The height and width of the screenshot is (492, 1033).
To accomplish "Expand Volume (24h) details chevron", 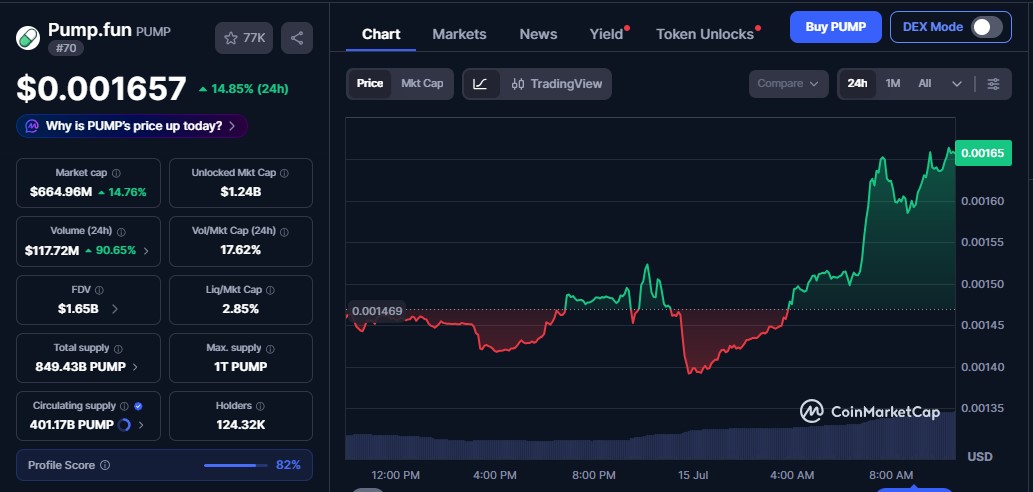I will [x=146, y=251].
